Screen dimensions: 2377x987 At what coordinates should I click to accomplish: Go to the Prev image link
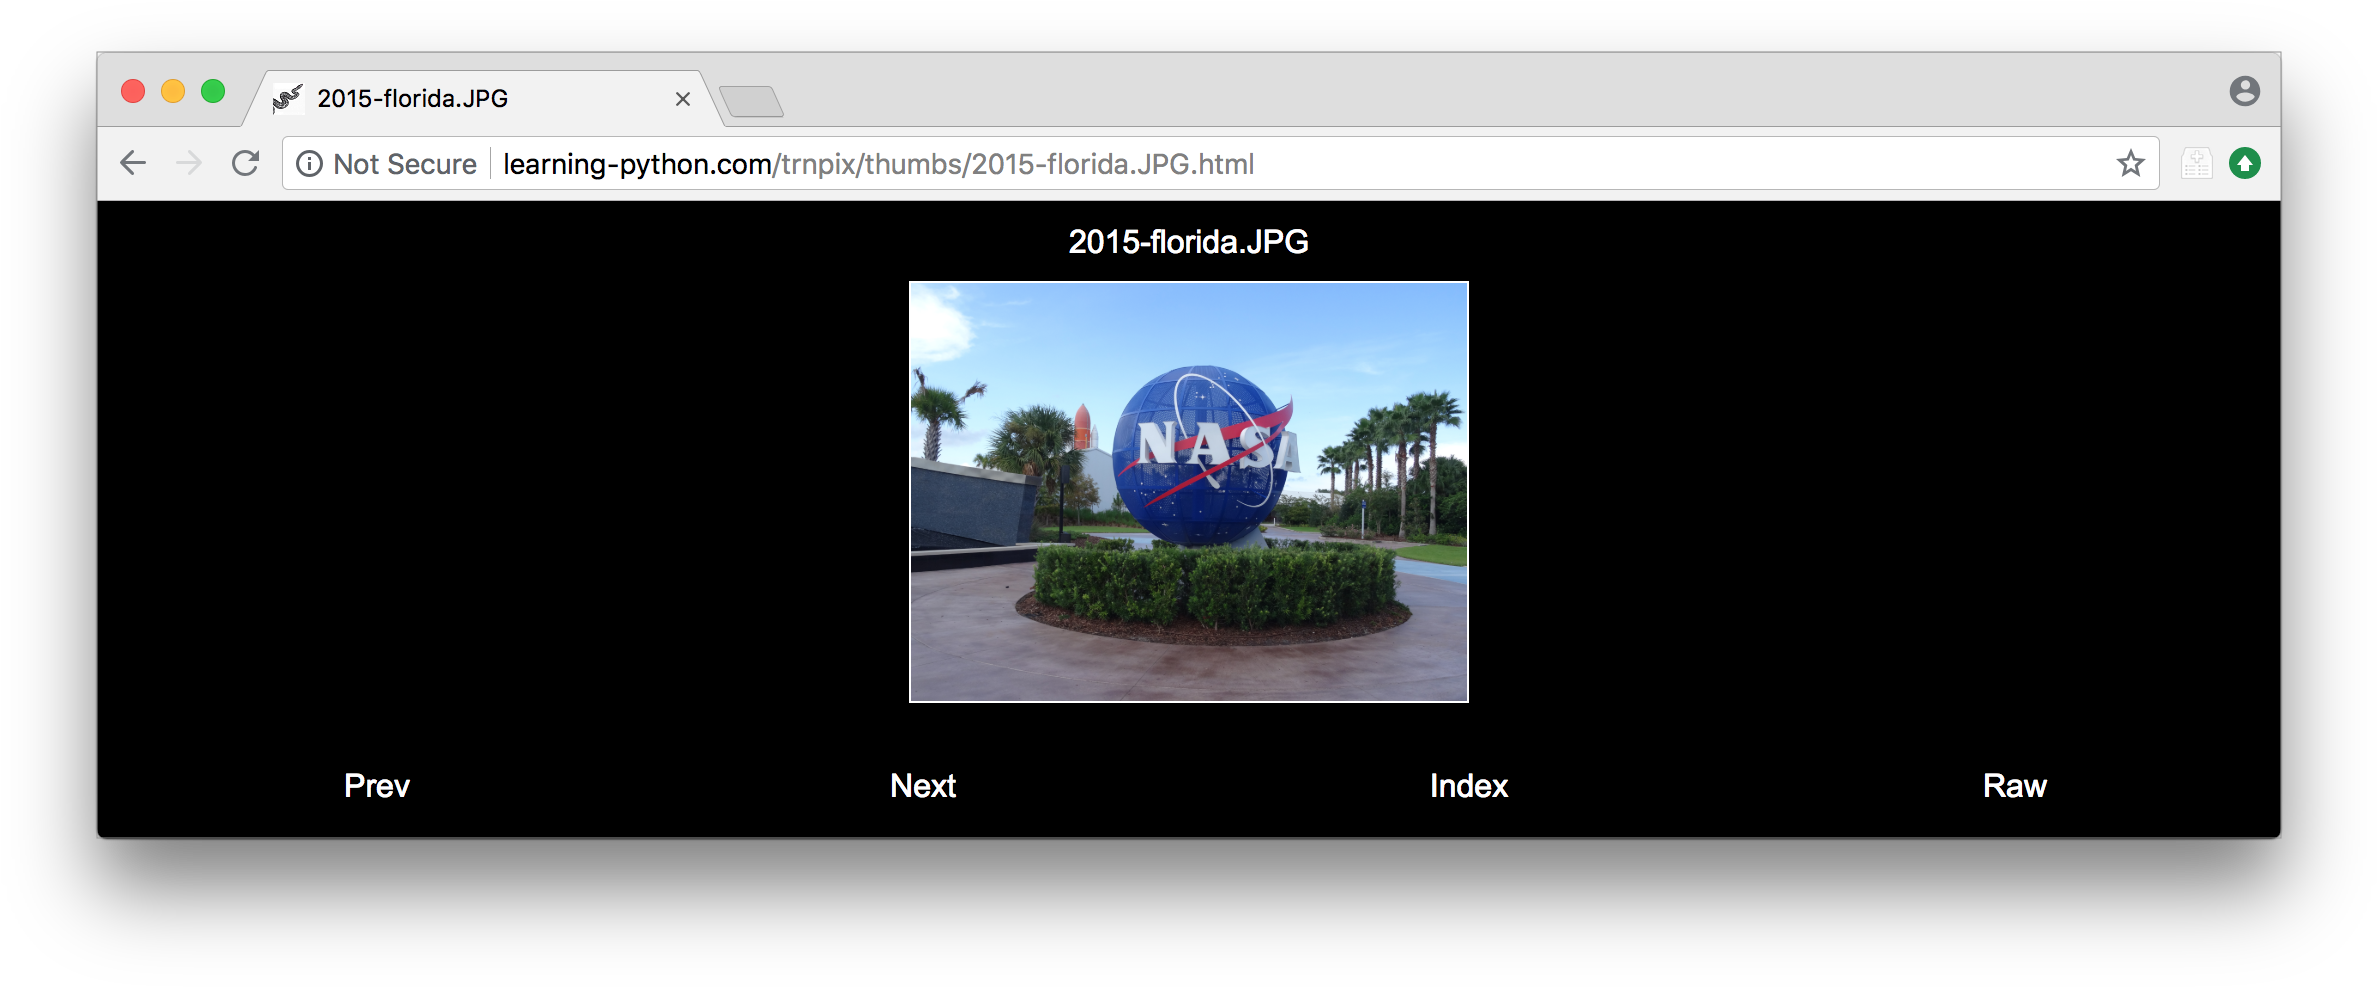pos(377,785)
